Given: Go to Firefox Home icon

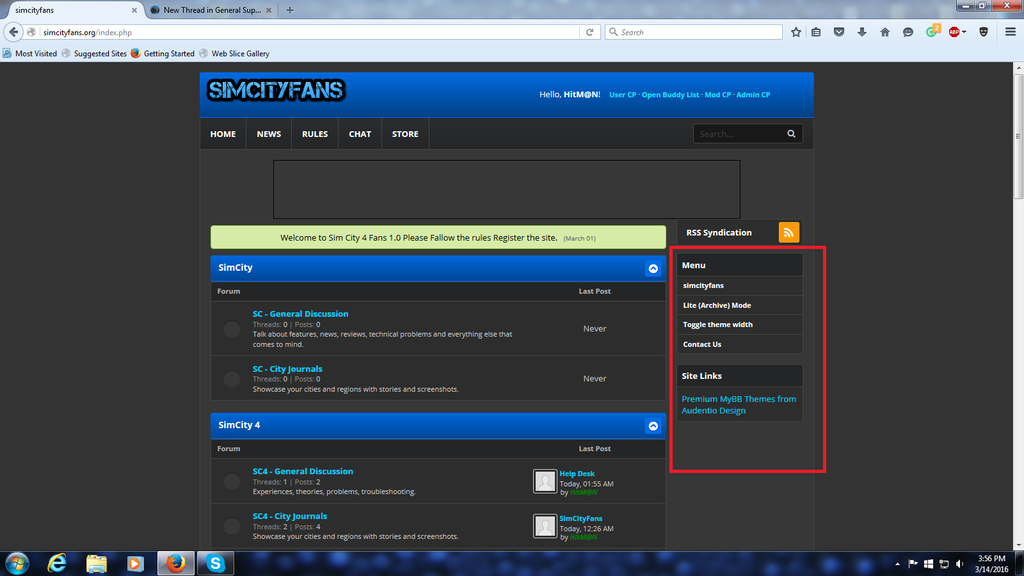Looking at the screenshot, I should pyautogui.click(x=885, y=32).
